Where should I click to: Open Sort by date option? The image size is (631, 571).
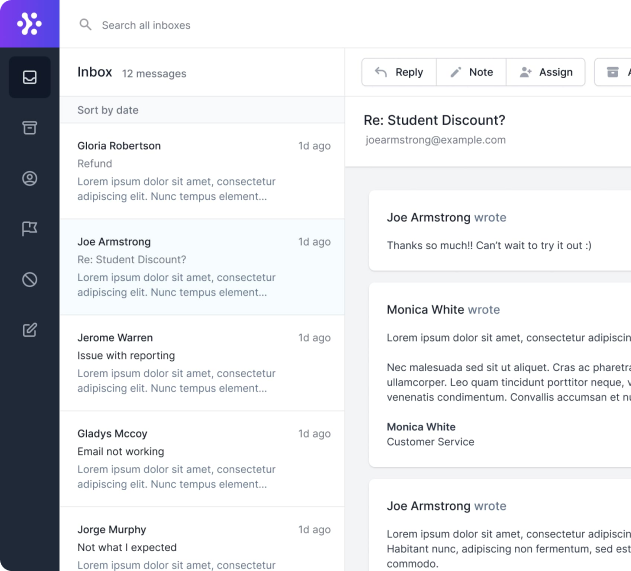(108, 110)
